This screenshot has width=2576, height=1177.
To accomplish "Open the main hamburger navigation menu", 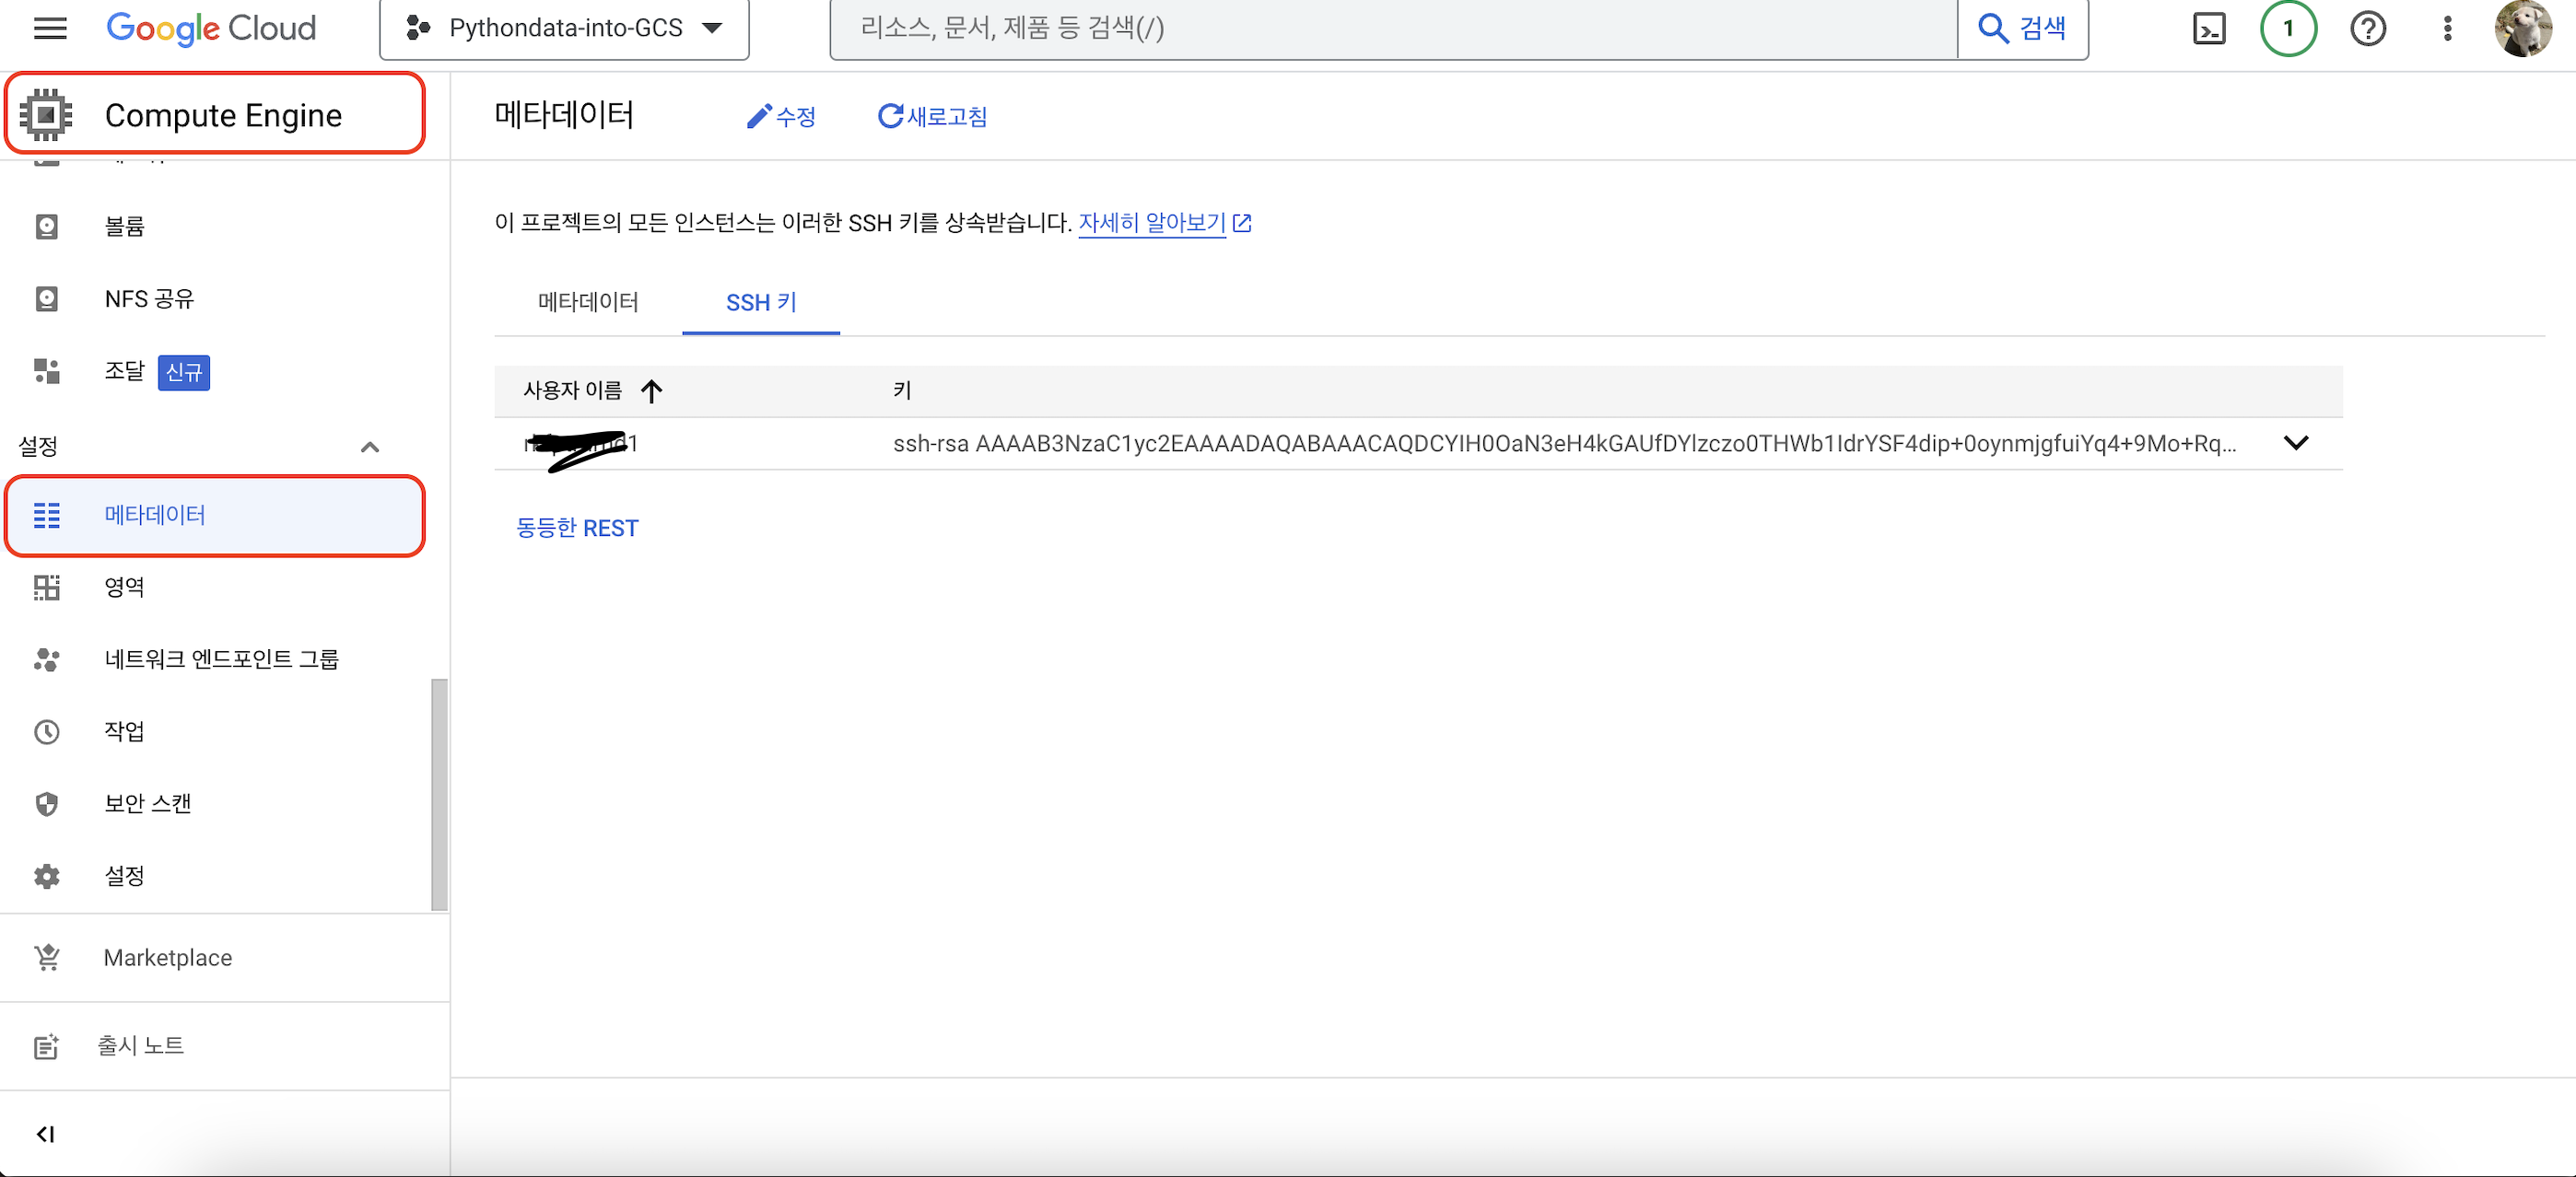I will [x=49, y=28].
